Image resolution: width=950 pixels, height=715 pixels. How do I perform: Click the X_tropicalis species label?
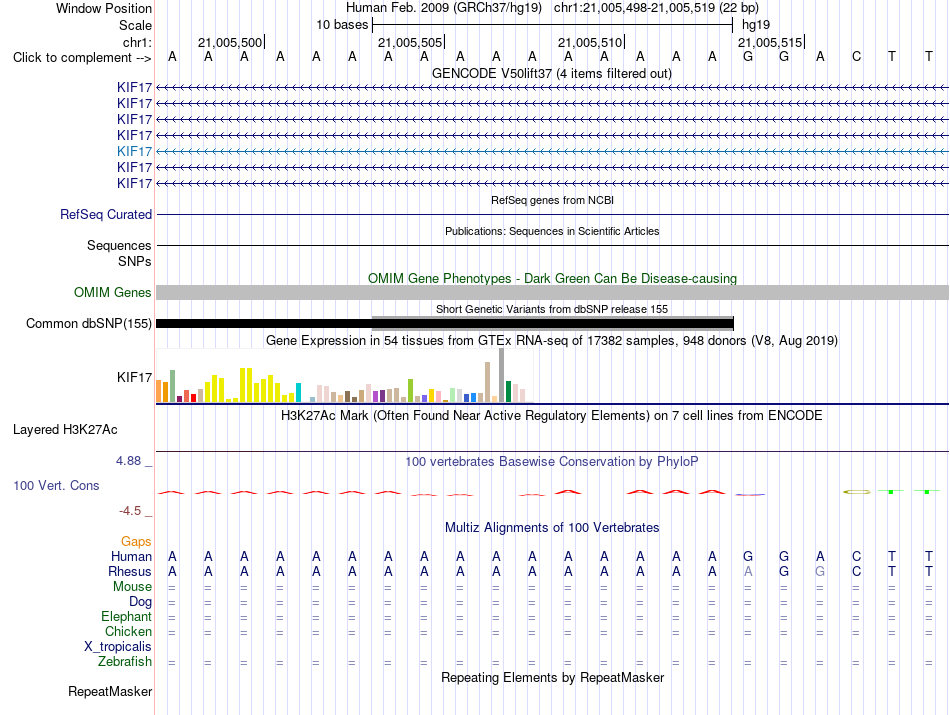[118, 647]
